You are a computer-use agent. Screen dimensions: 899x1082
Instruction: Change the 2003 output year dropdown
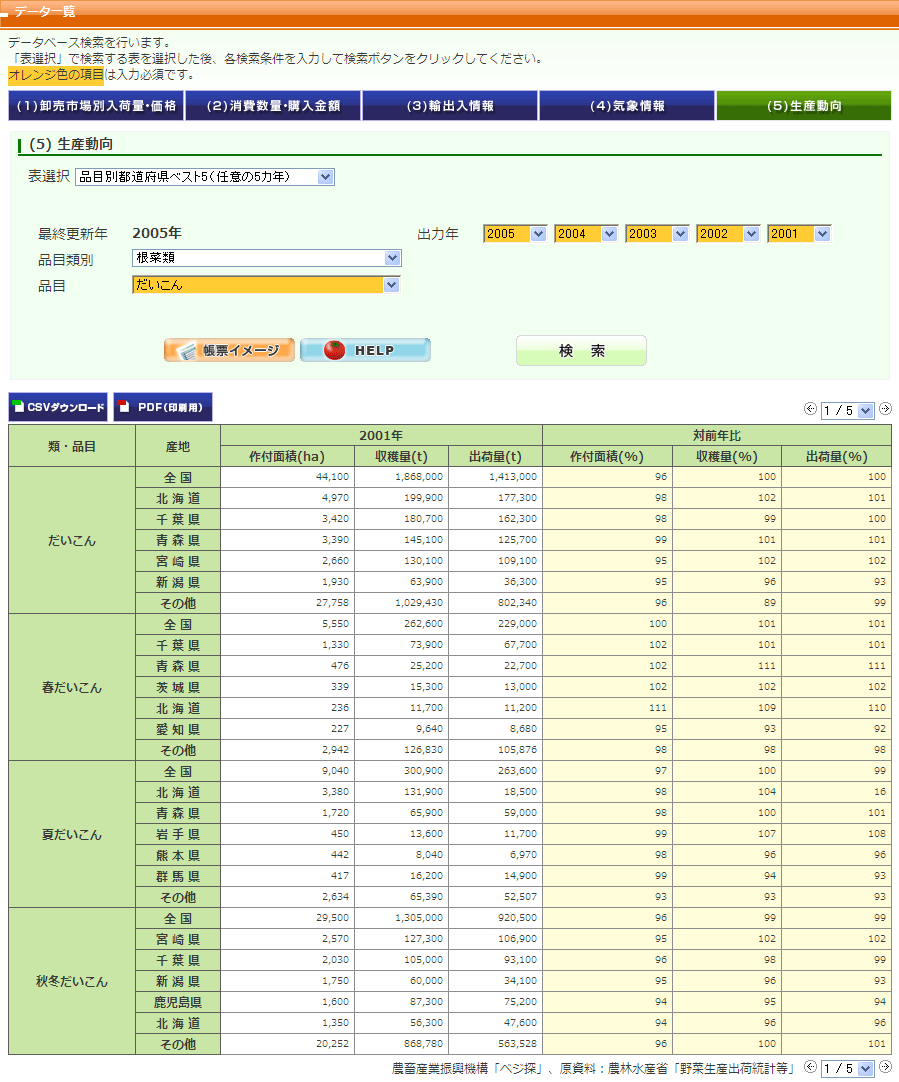coord(657,234)
